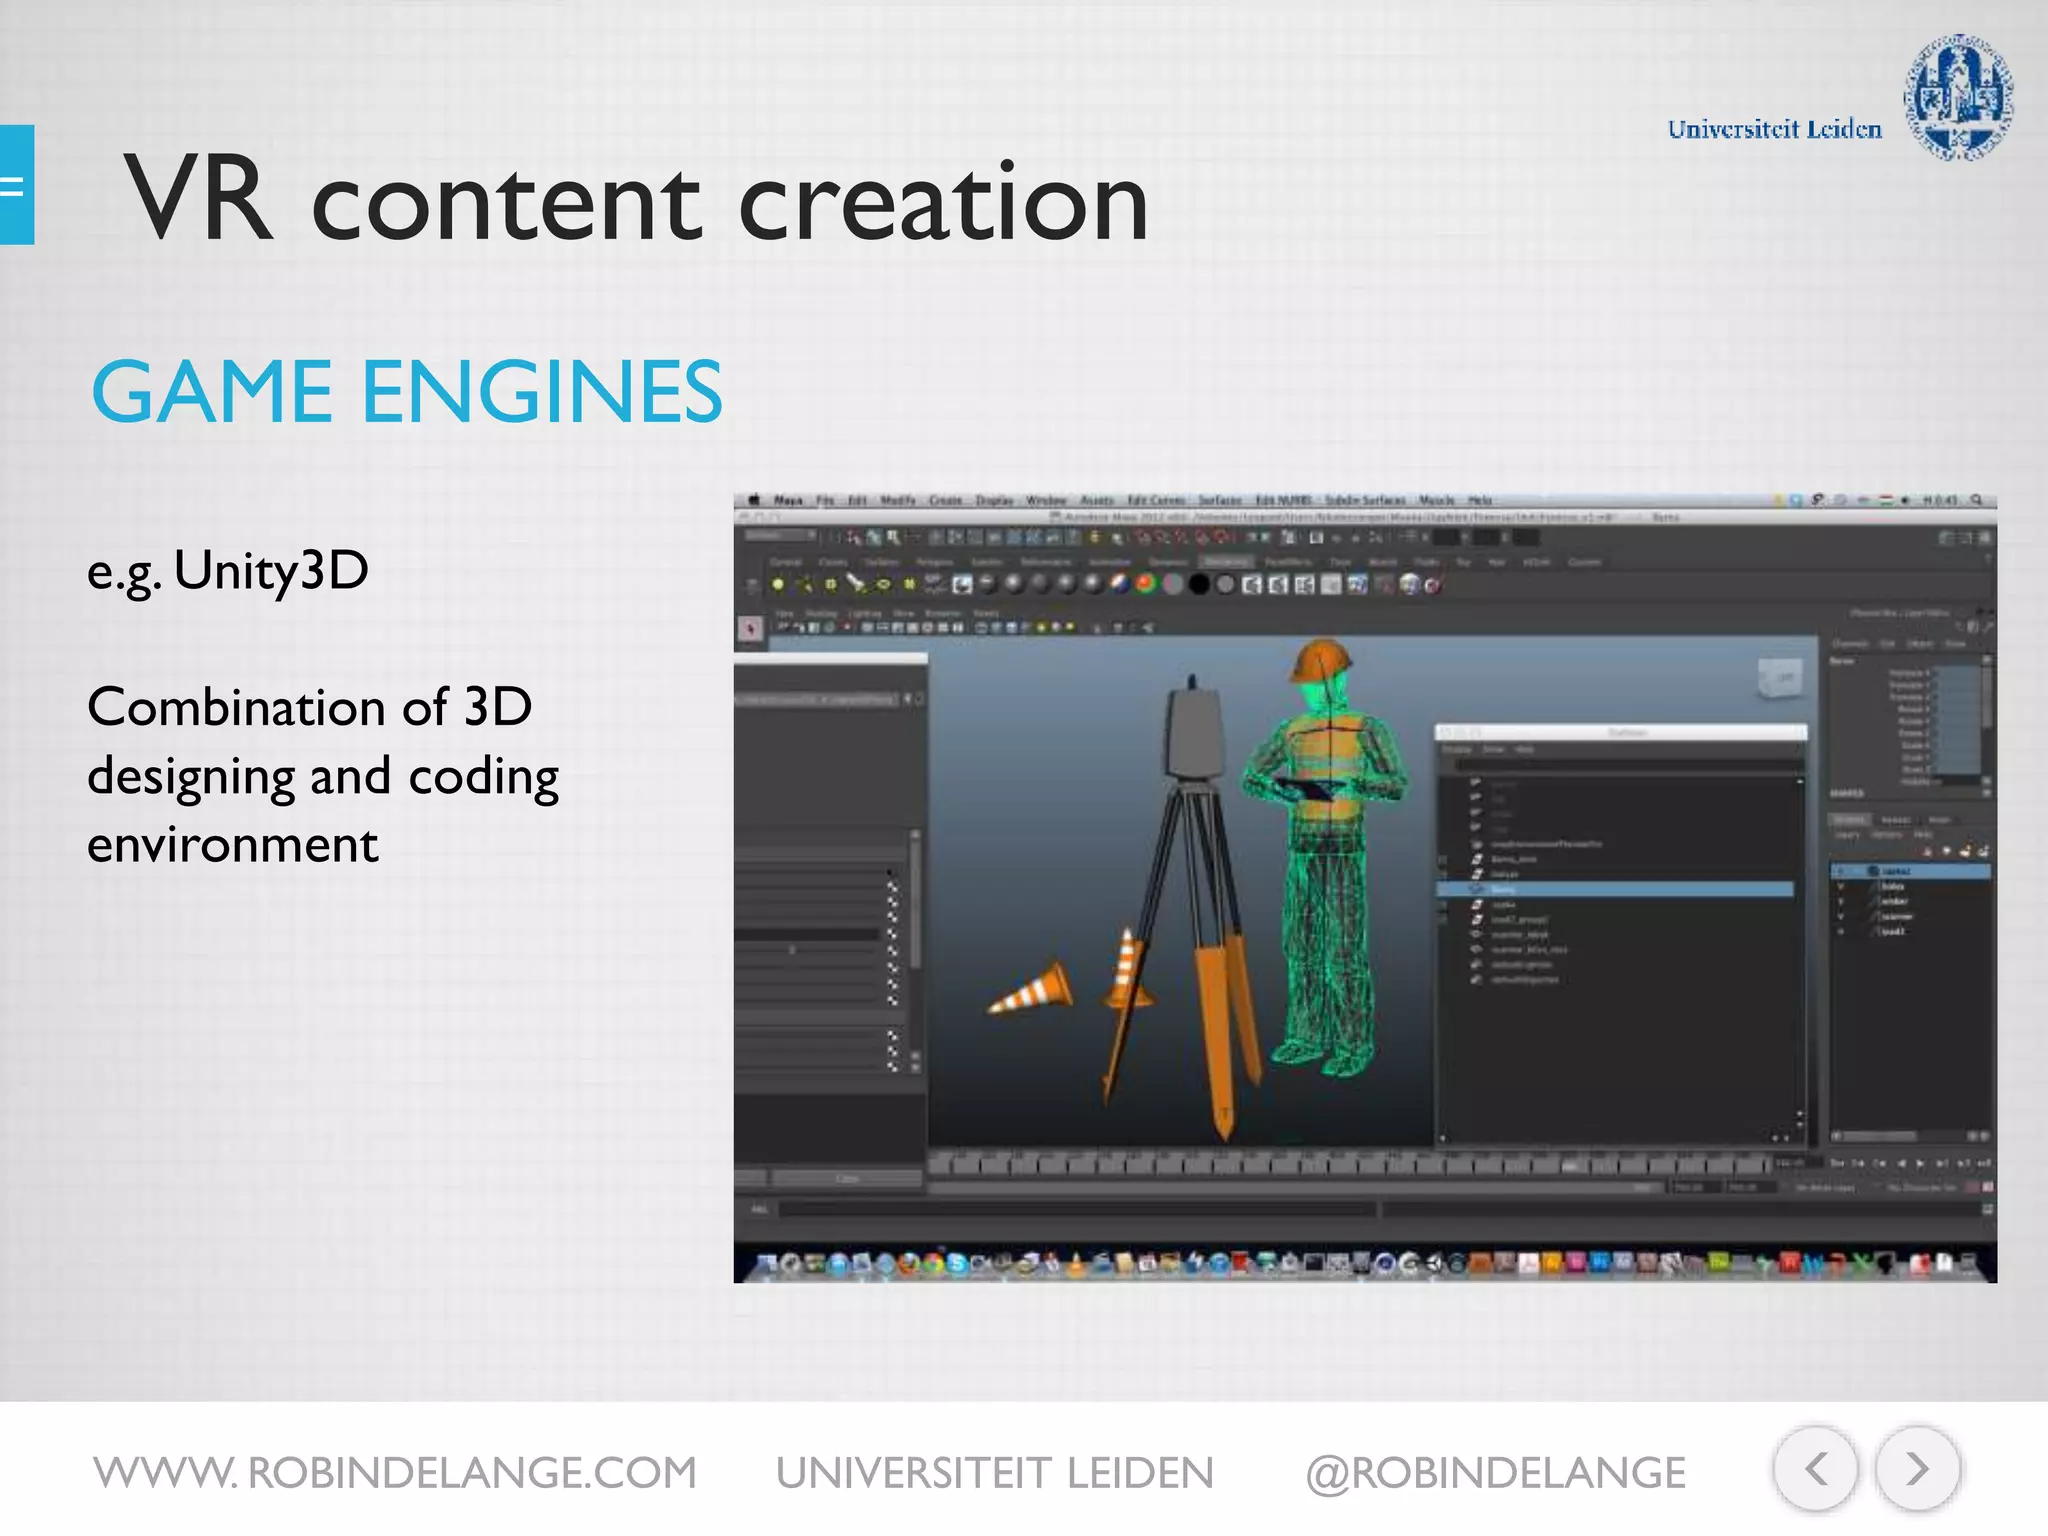Image resolution: width=2048 pixels, height=1536 pixels.
Task: Toggle visibility of the bottom display layer
Action: (x=1840, y=931)
